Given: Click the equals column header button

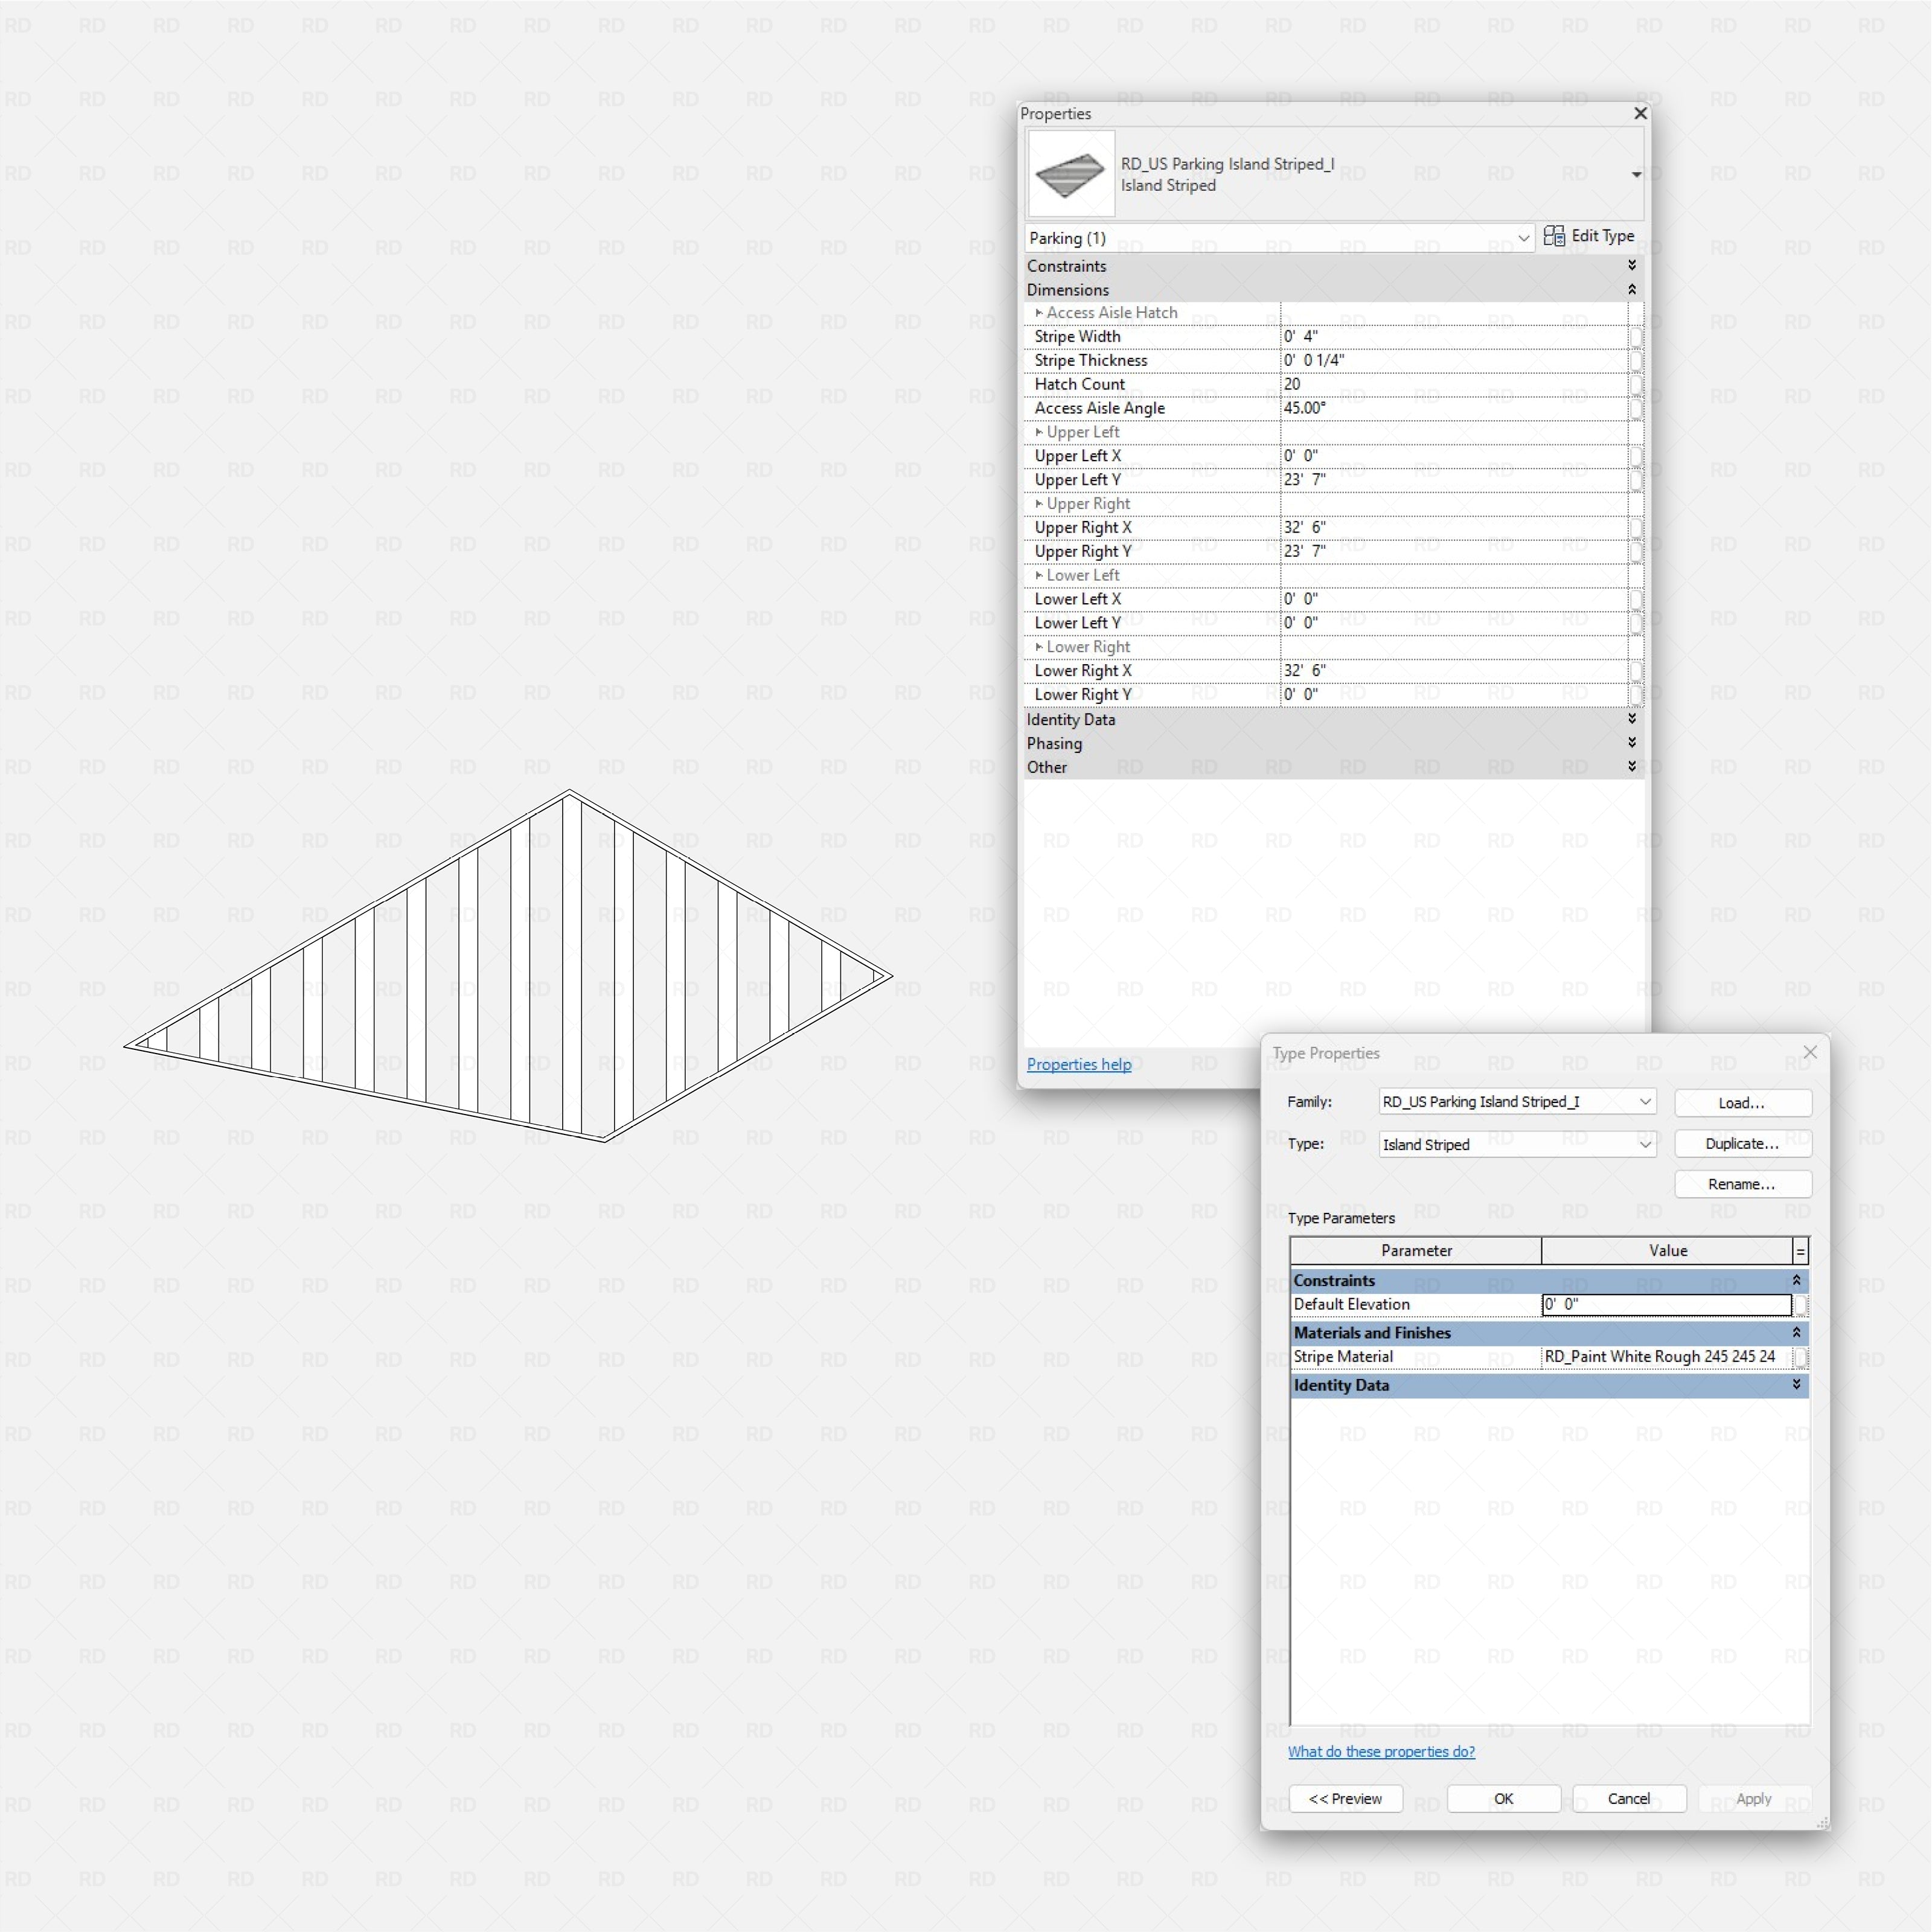Looking at the screenshot, I should tap(1800, 1251).
